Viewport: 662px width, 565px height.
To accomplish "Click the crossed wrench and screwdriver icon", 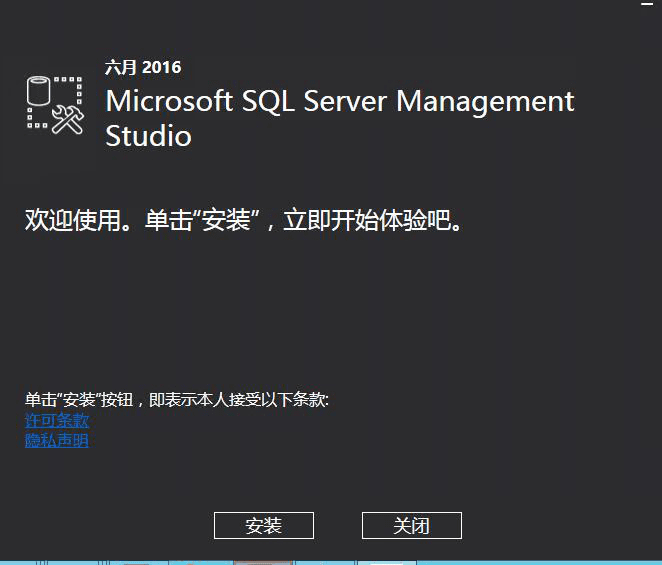I will pos(67,118).
